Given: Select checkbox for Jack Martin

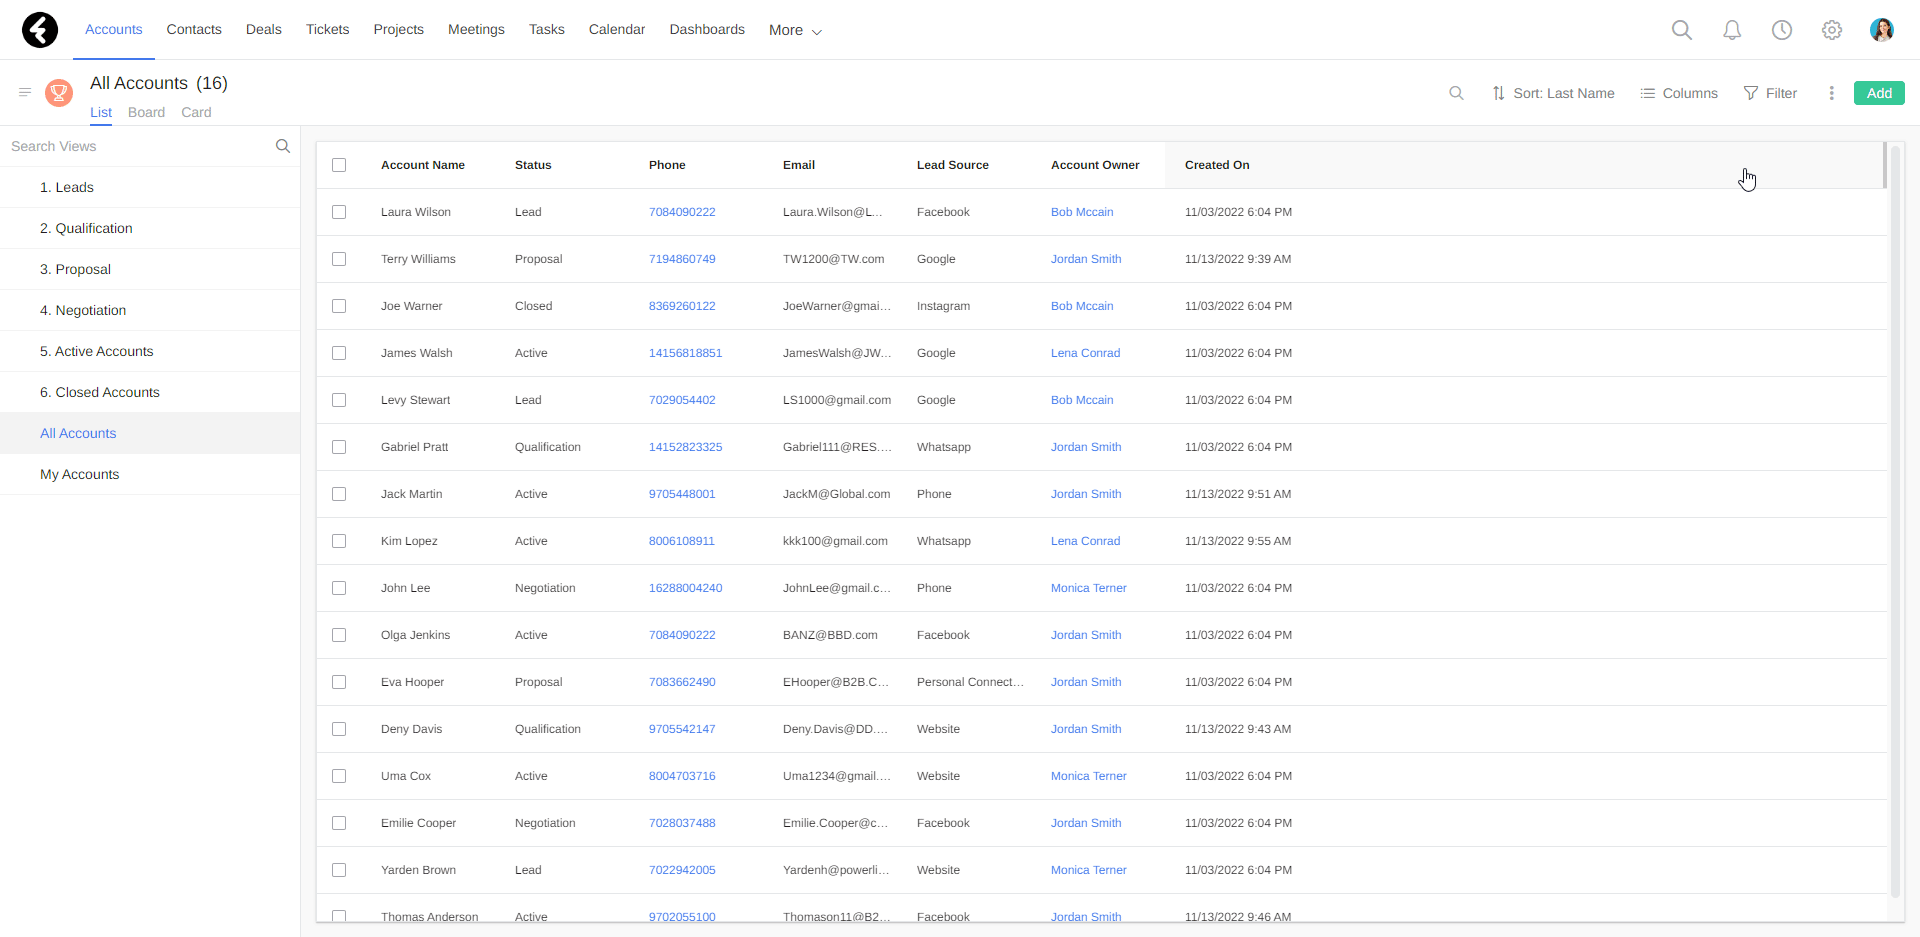Looking at the screenshot, I should pos(339,494).
